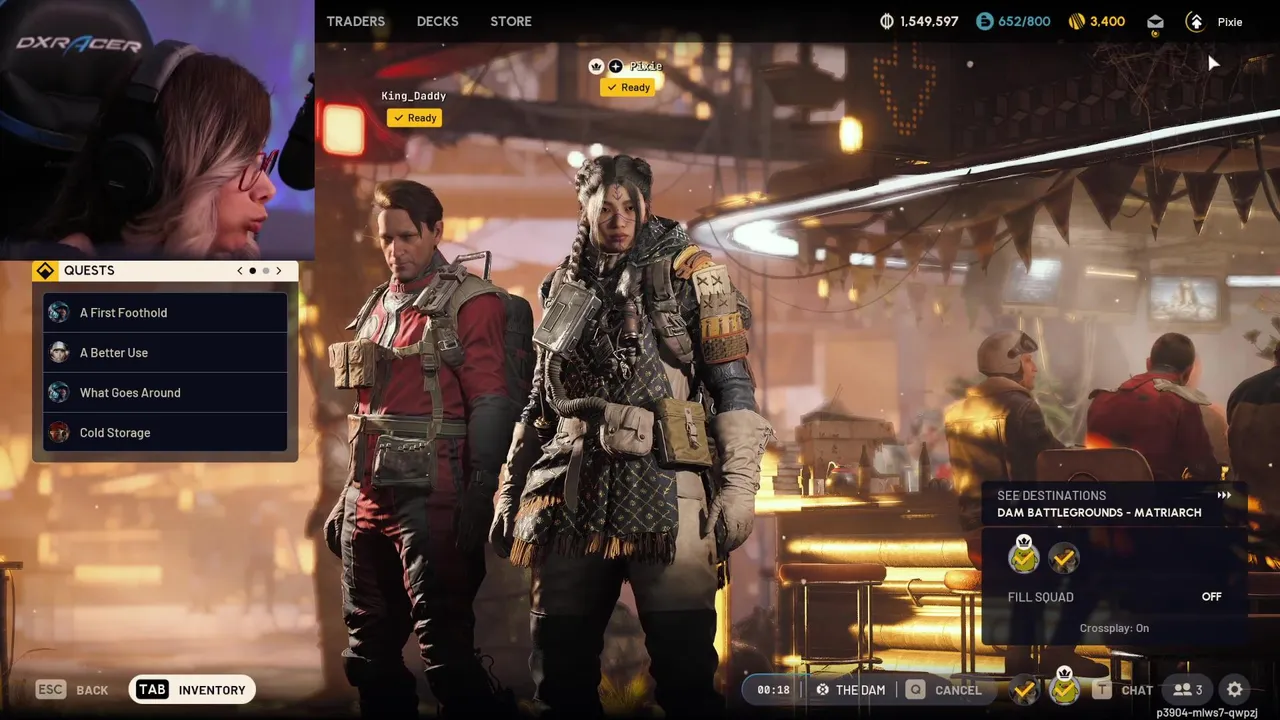
Task: Open SEE DESTINATIONS
Action: point(1051,495)
